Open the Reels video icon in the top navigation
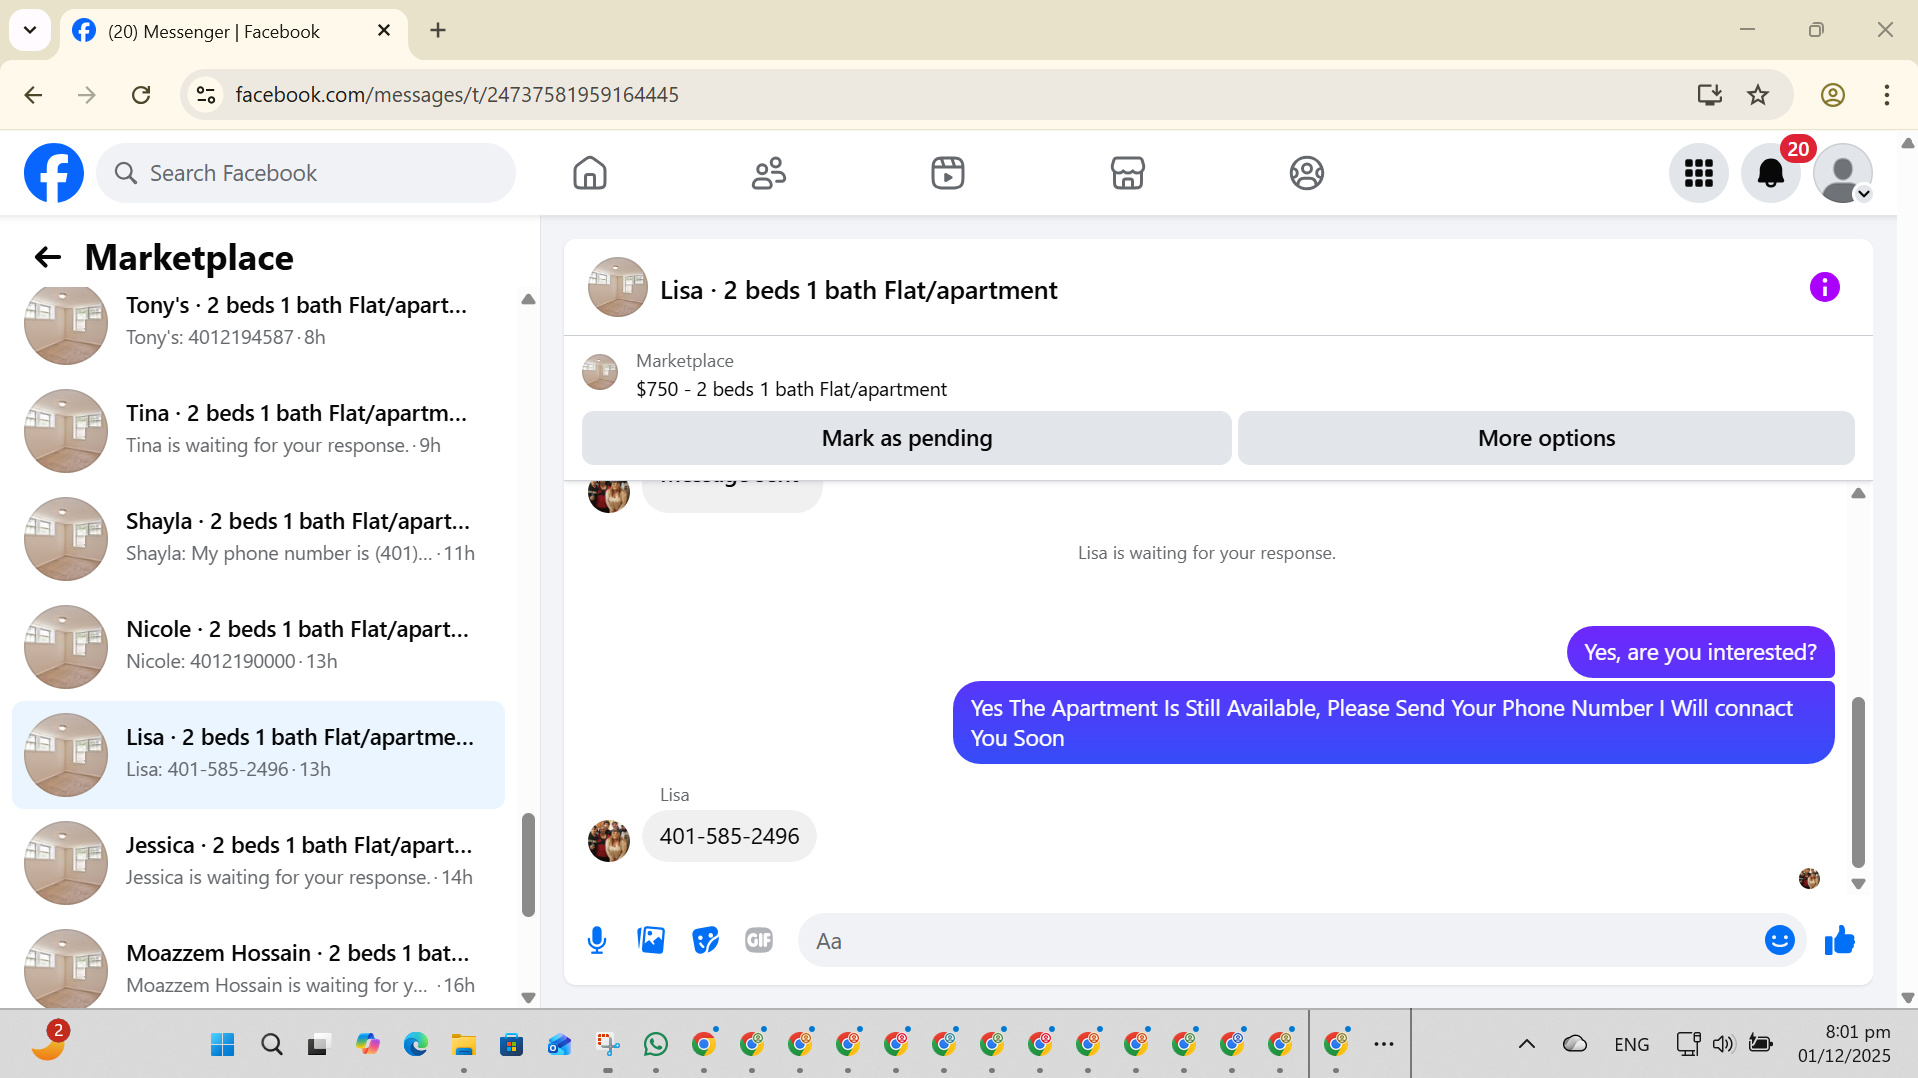This screenshot has width=1918, height=1078. click(948, 173)
